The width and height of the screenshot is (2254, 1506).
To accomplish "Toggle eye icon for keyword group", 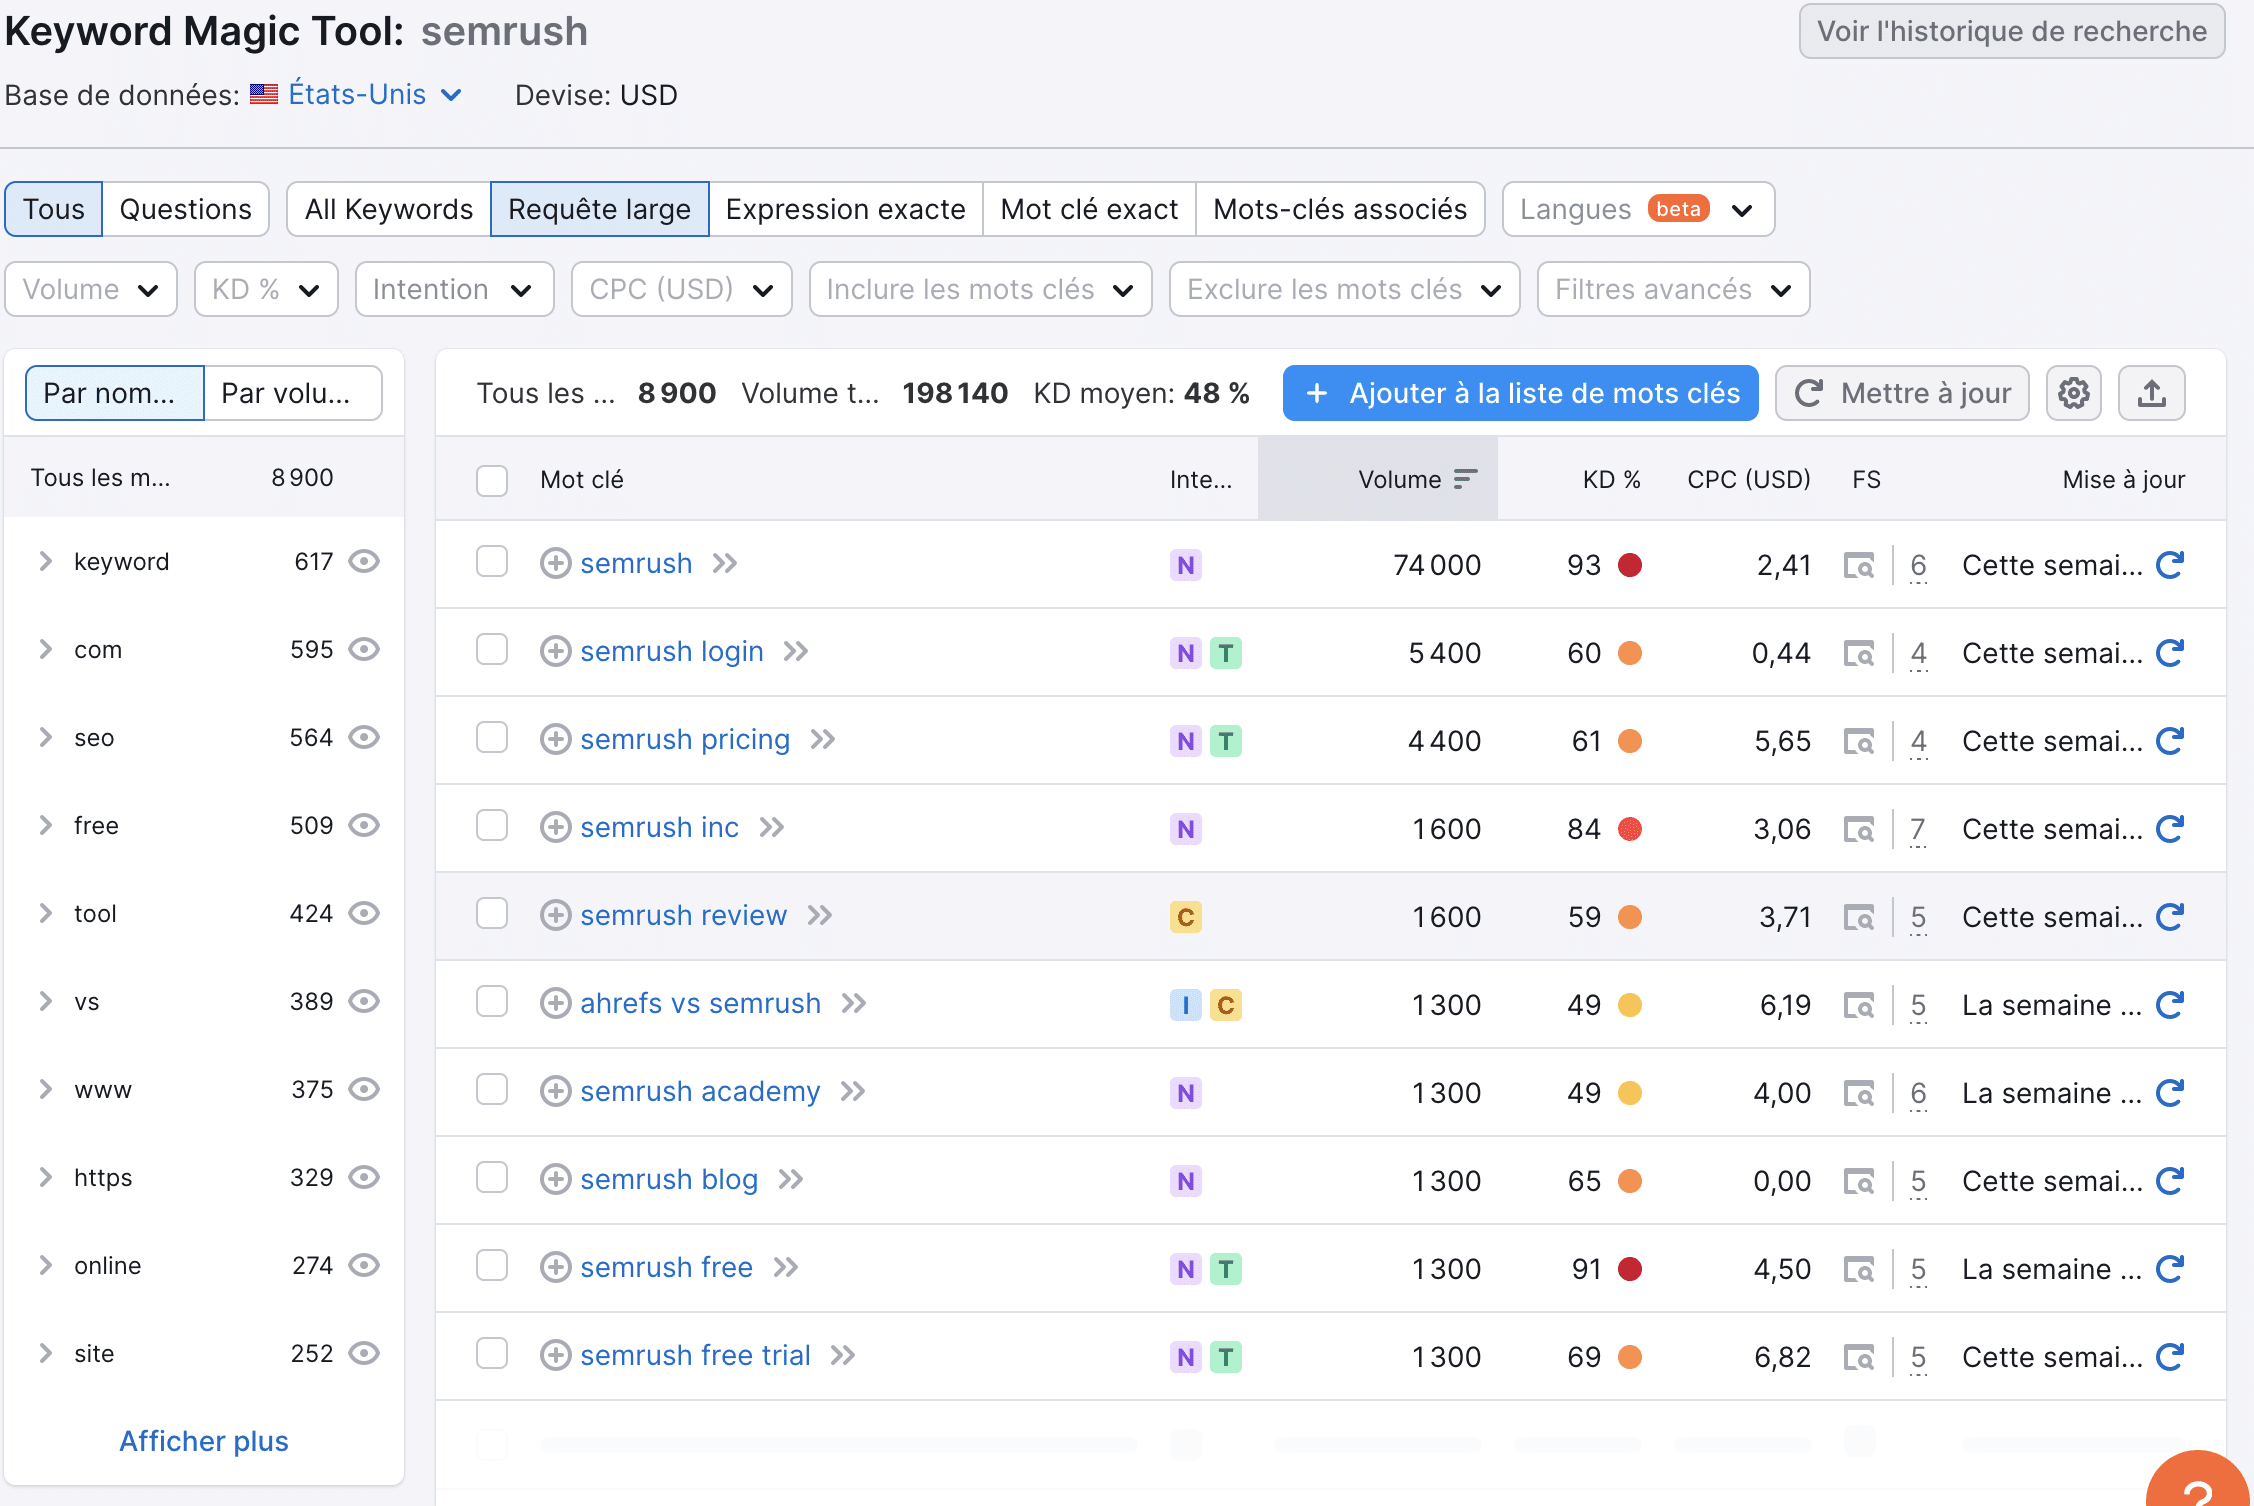I will pos(364,561).
